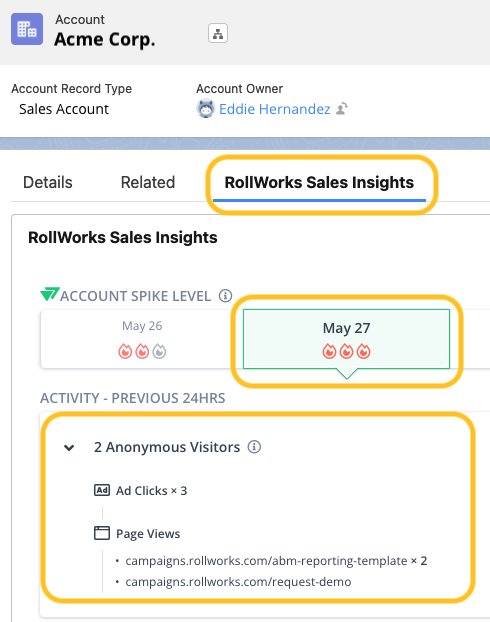Switch to the Details tab
The height and width of the screenshot is (622, 490).
pyautogui.click(x=48, y=182)
